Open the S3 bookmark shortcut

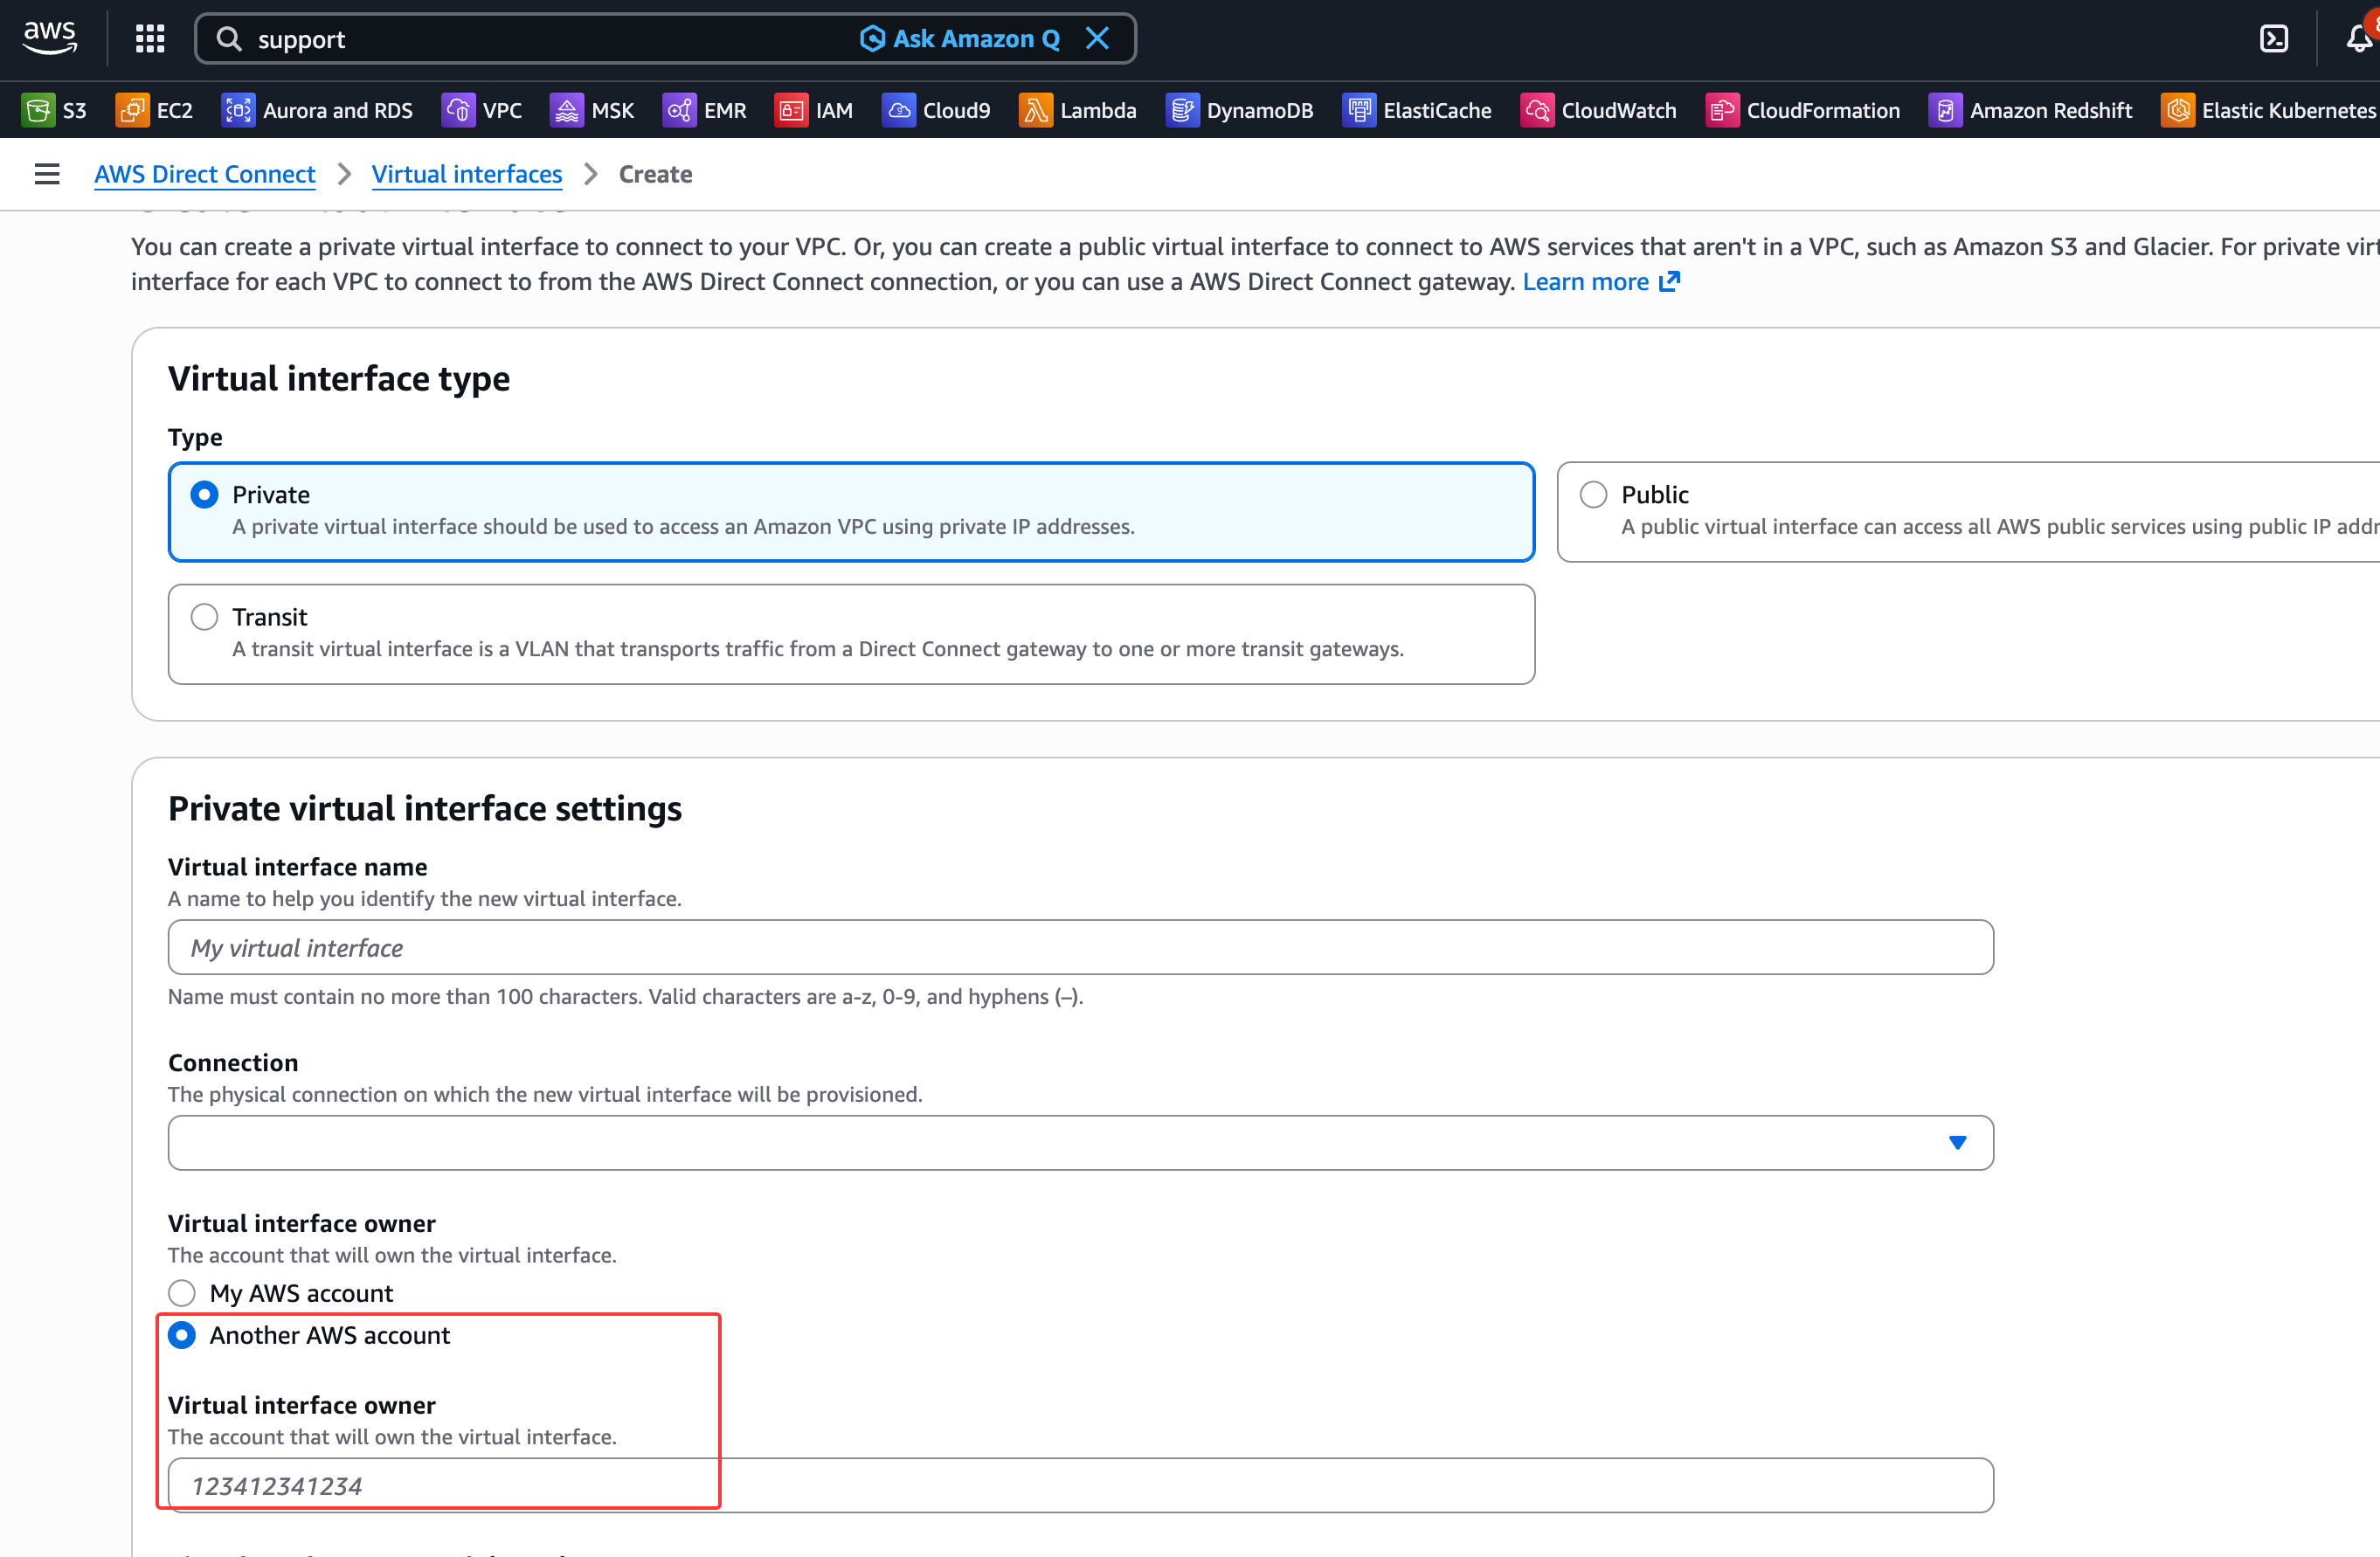pos(55,110)
